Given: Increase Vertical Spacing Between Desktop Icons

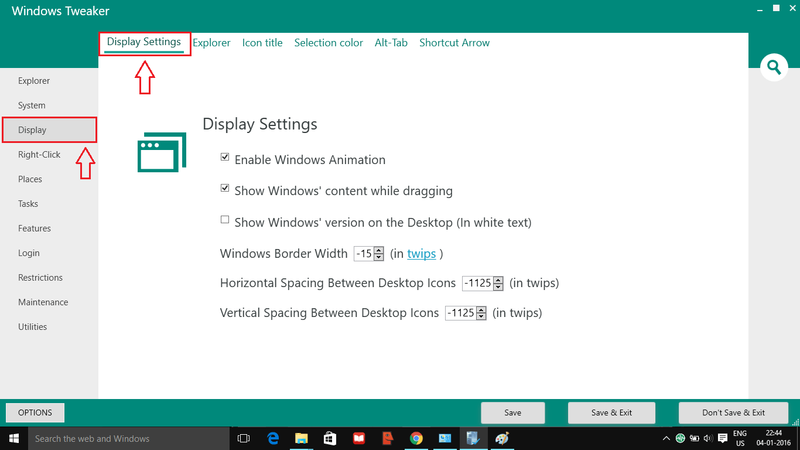Looking at the screenshot, I should (481, 309).
